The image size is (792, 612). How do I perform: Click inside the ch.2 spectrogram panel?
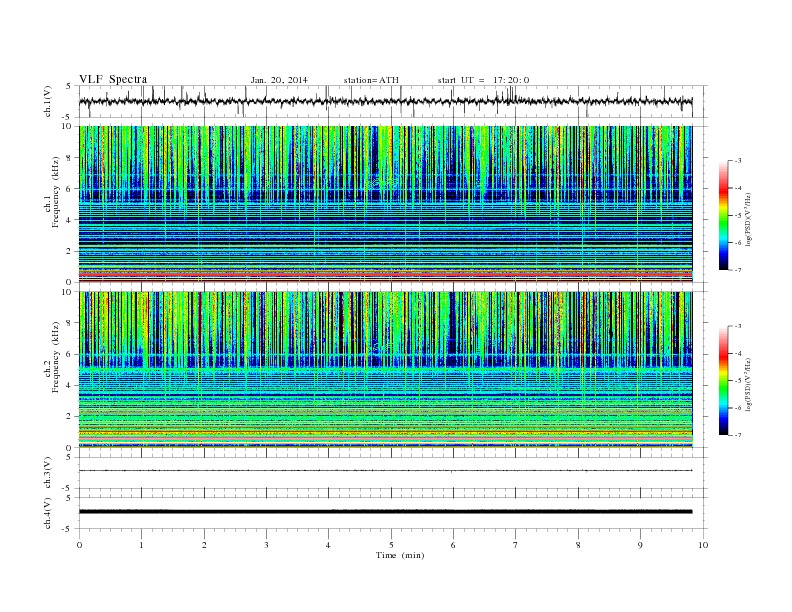[x=385, y=370]
